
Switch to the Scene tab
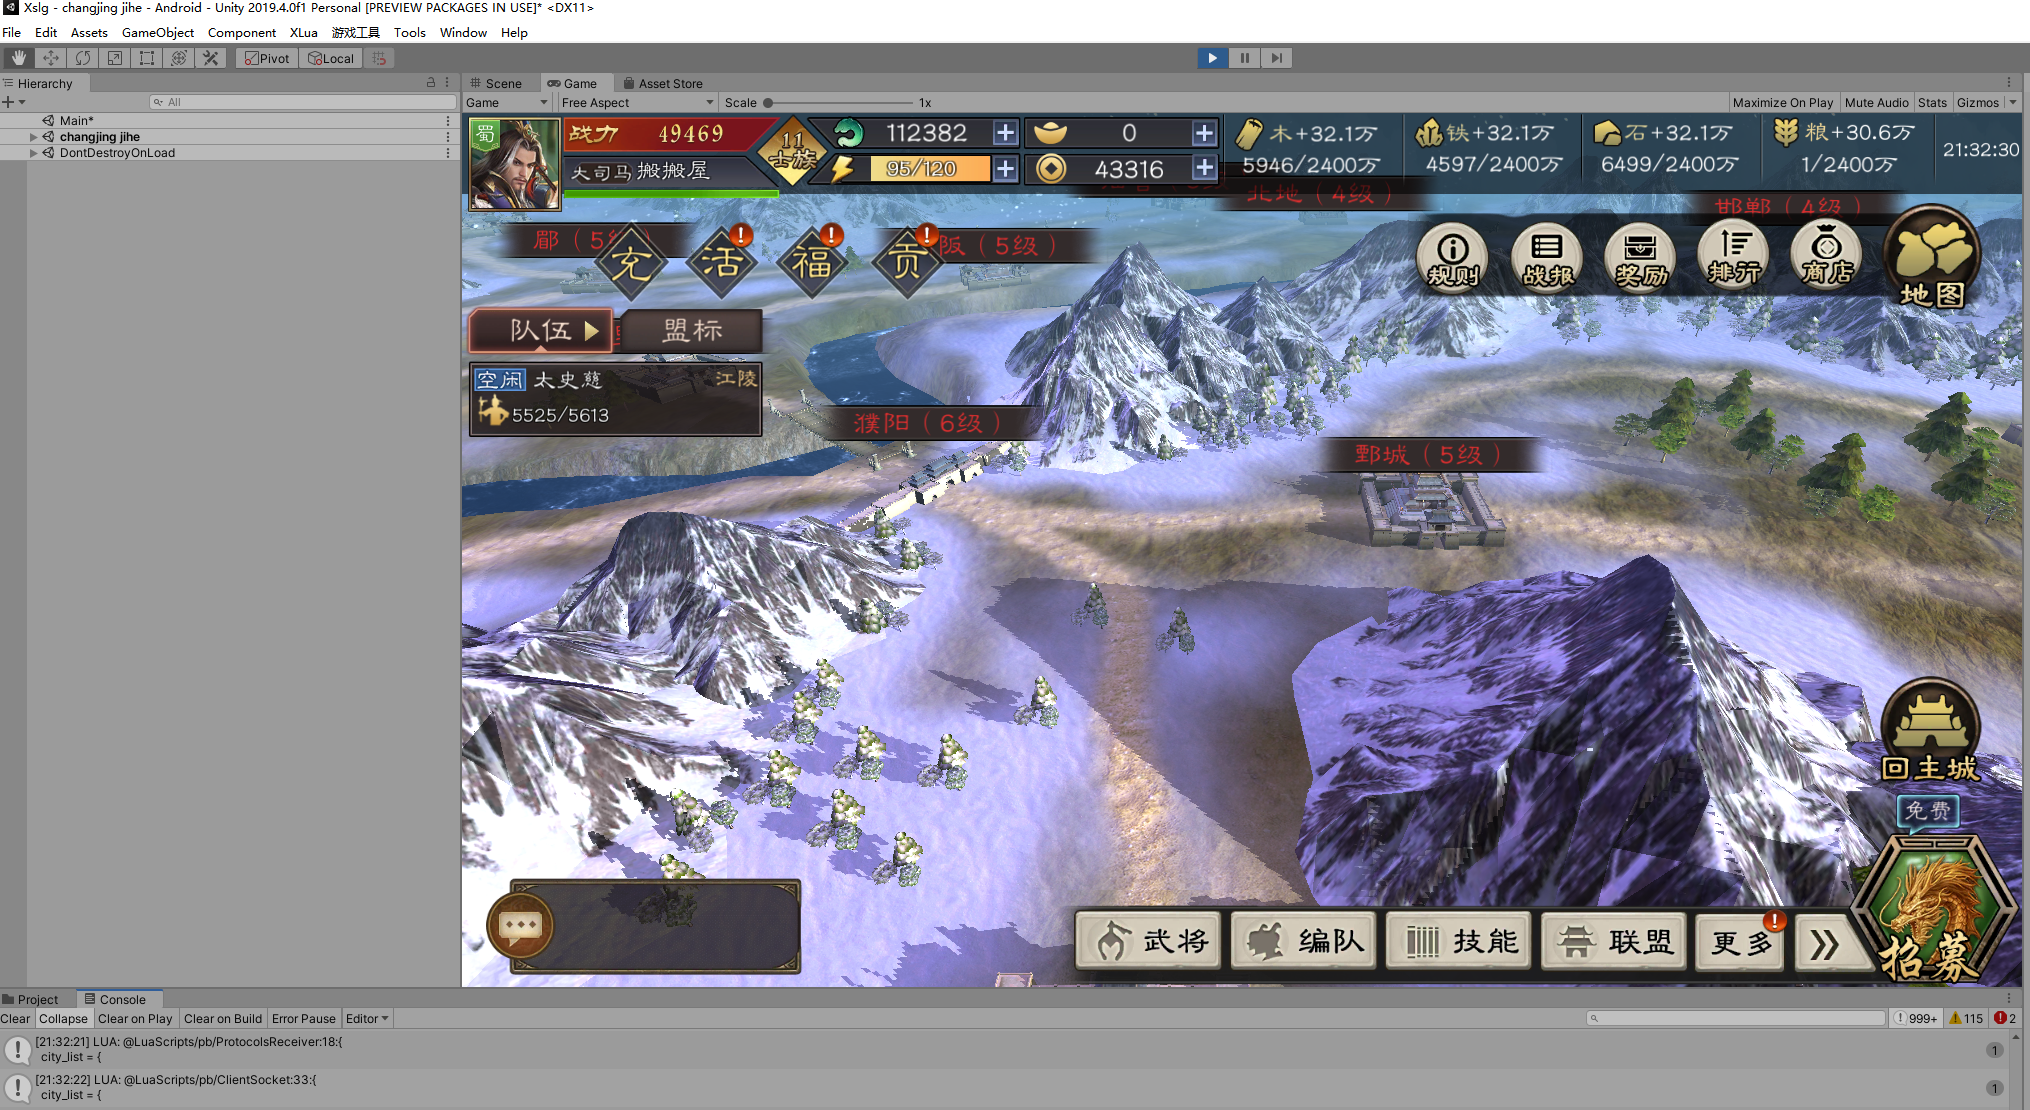coord(497,83)
